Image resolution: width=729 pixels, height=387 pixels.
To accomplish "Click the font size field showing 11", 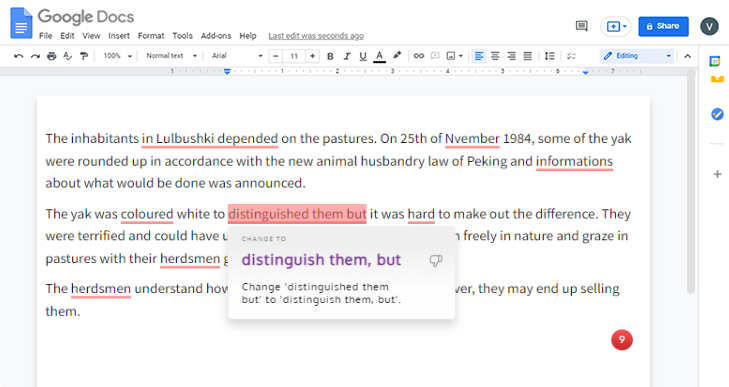I will click(294, 56).
